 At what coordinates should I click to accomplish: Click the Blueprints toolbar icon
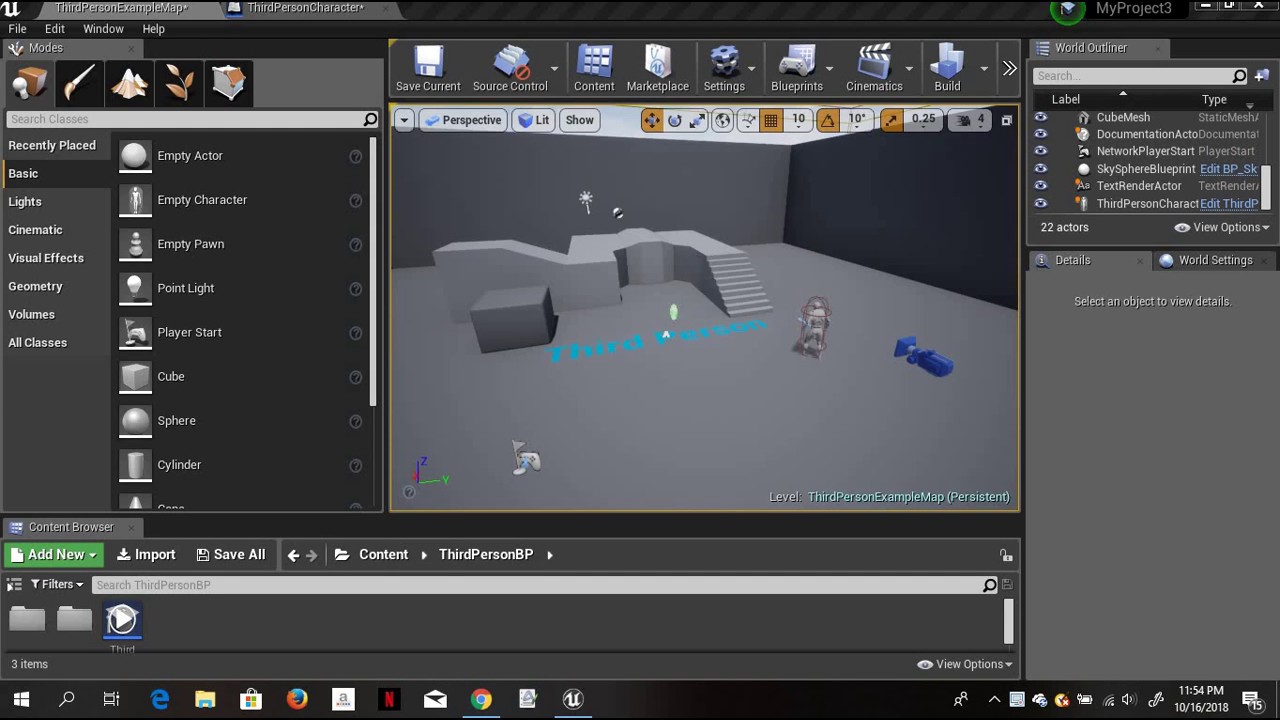(797, 69)
